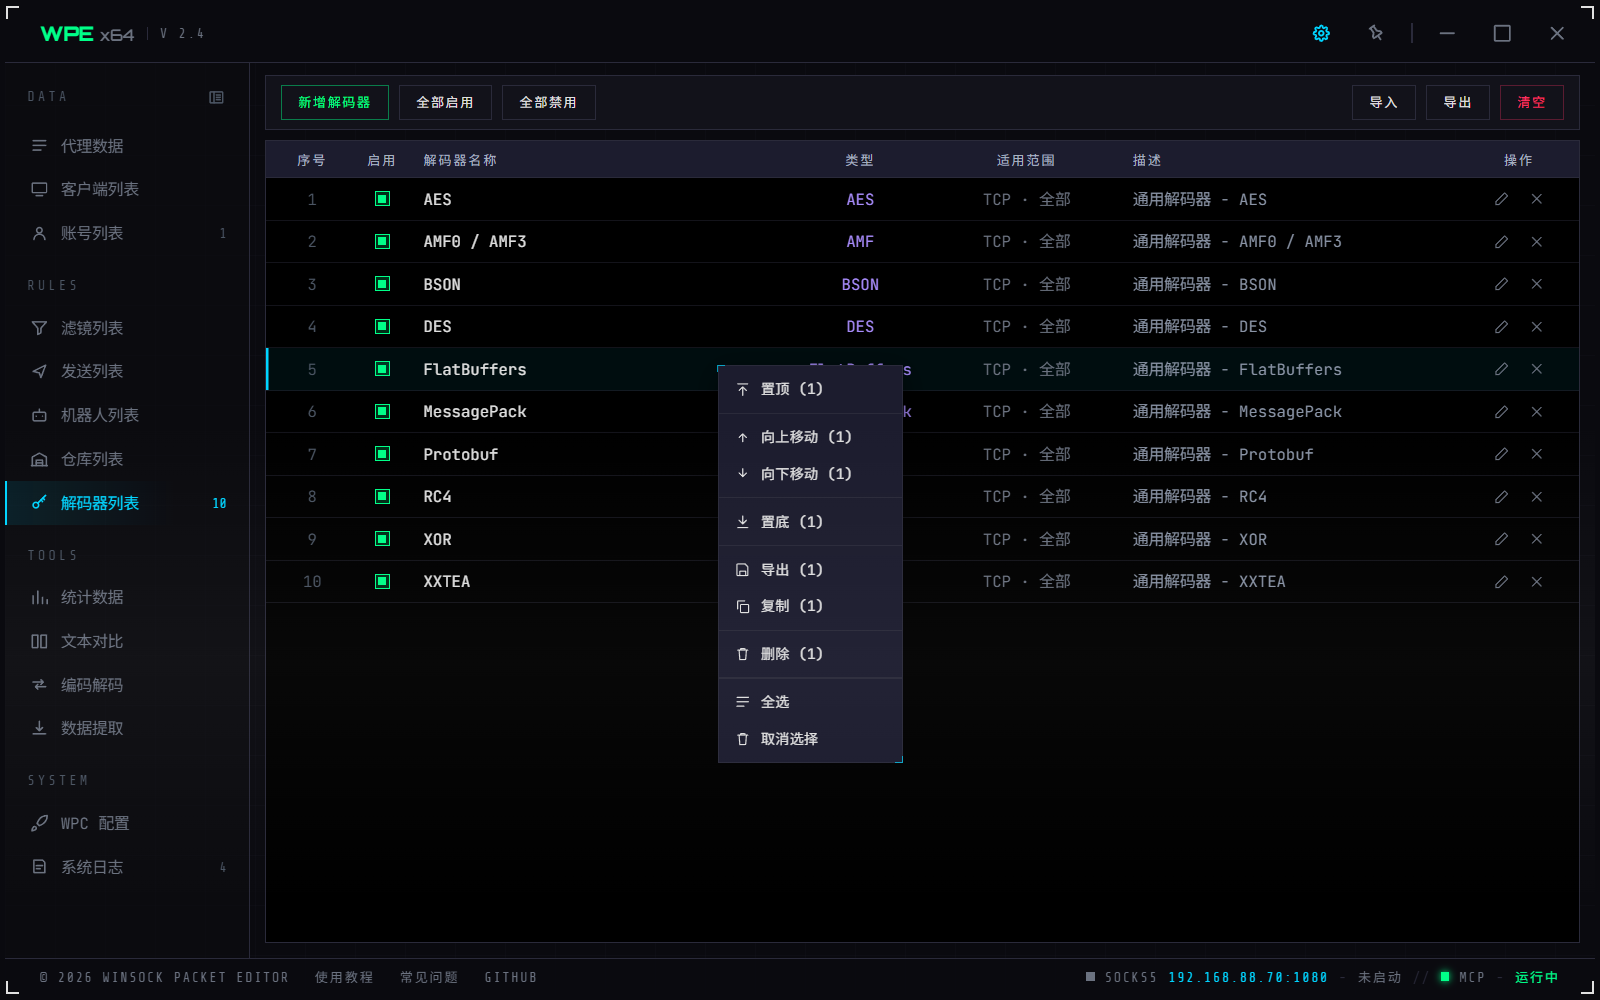Edit the AES decoder with pencil icon

coord(1501,199)
